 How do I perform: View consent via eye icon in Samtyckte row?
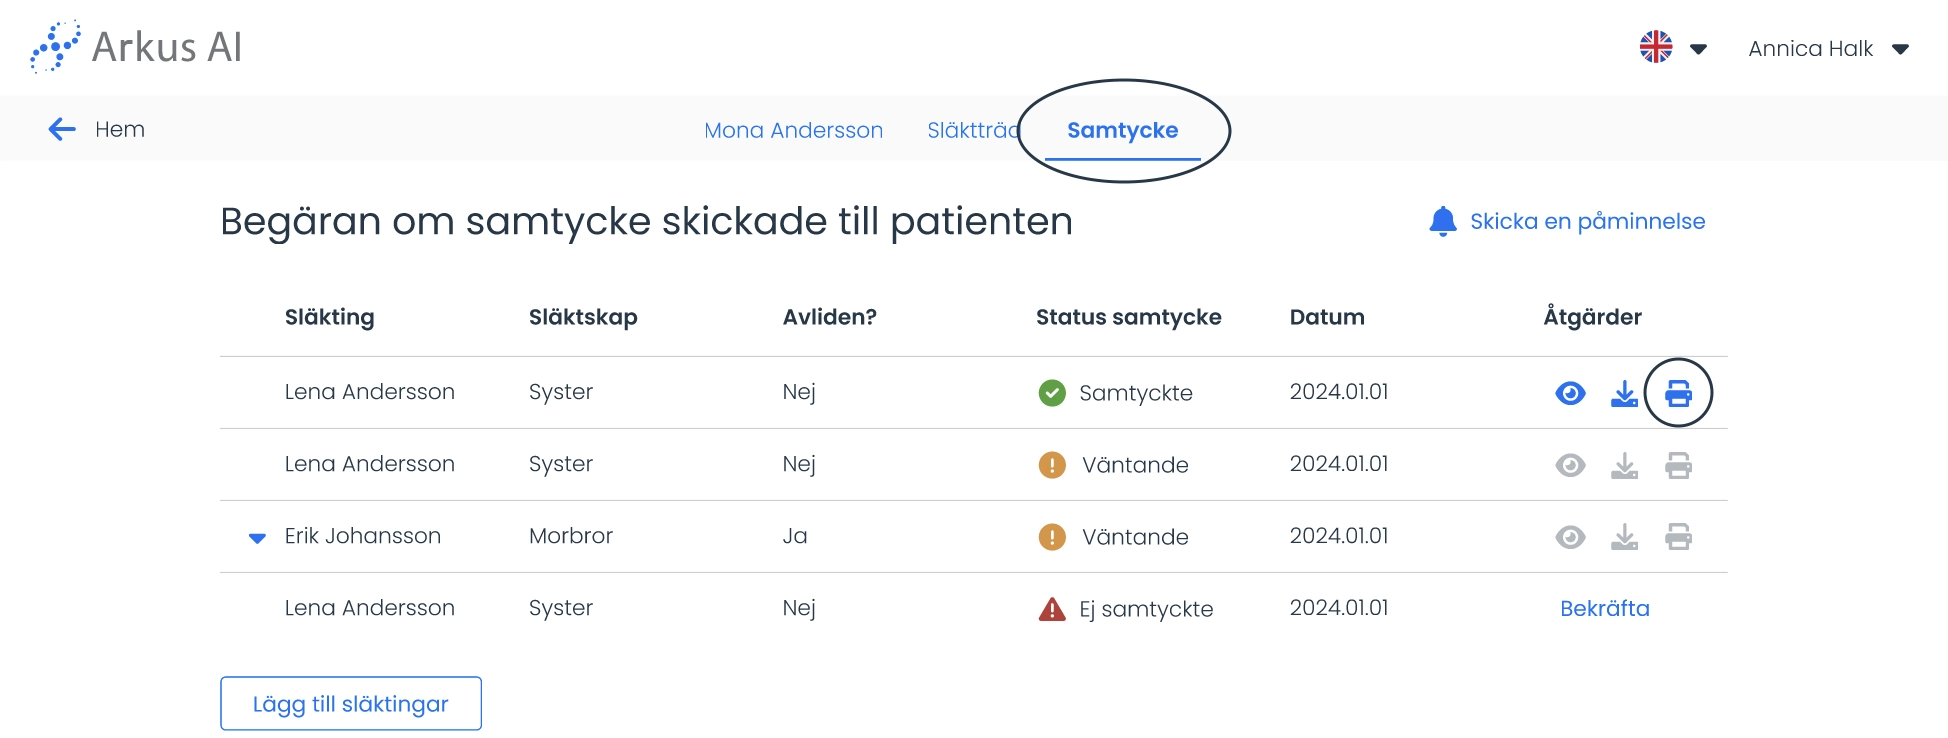(1570, 393)
